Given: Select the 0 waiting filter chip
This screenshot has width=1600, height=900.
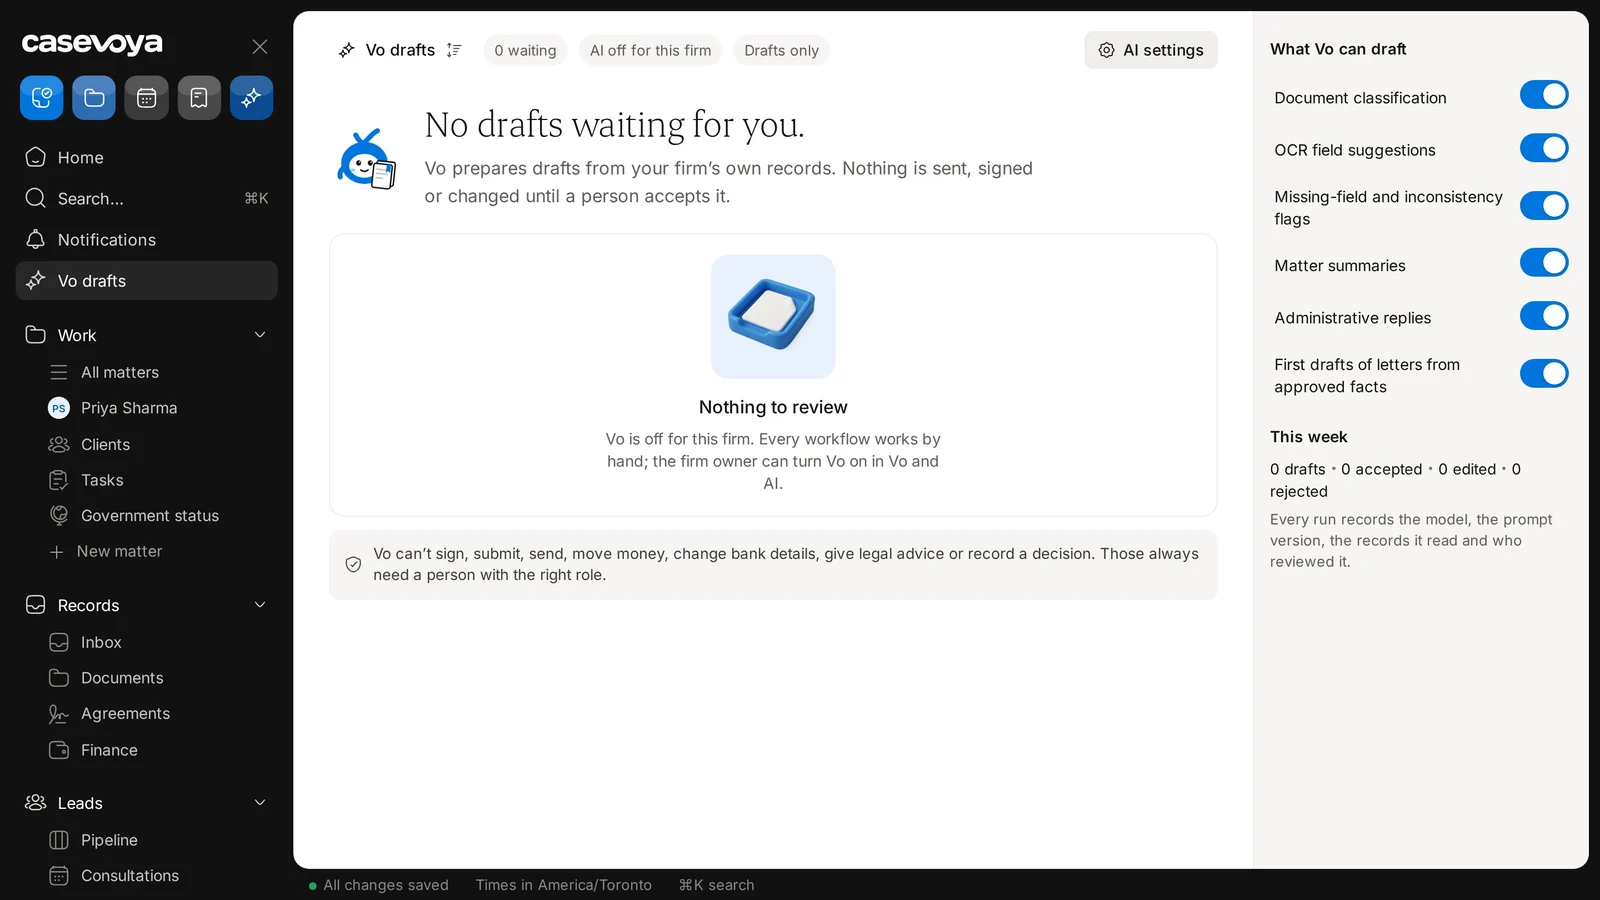Looking at the screenshot, I should point(525,50).
